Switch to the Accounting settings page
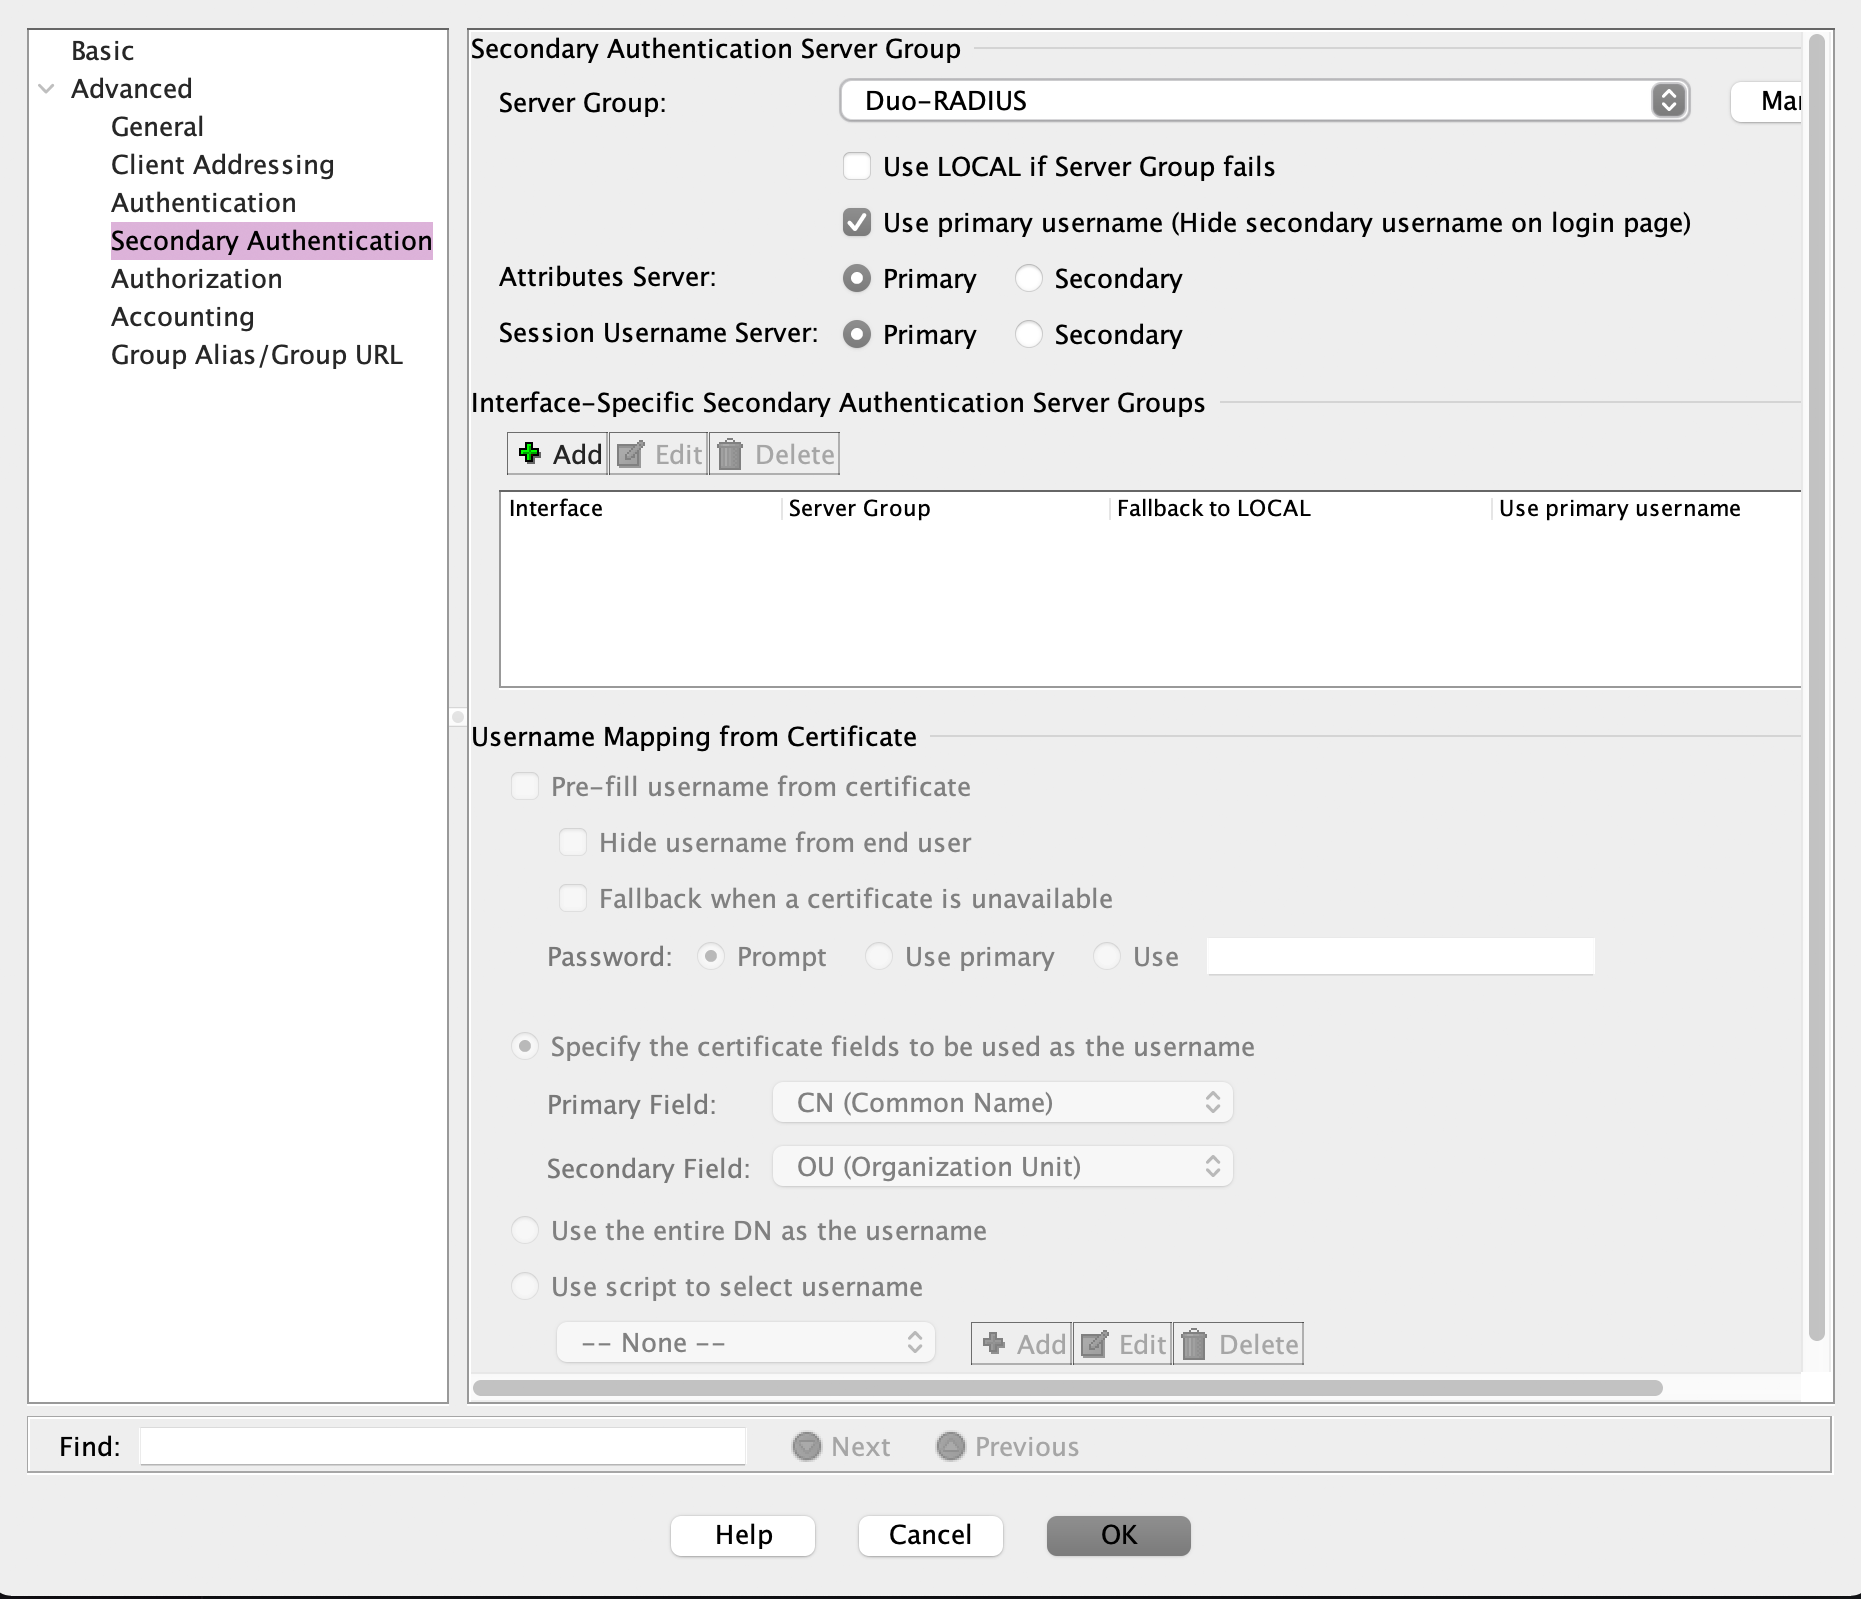This screenshot has width=1861, height=1599. [x=182, y=316]
